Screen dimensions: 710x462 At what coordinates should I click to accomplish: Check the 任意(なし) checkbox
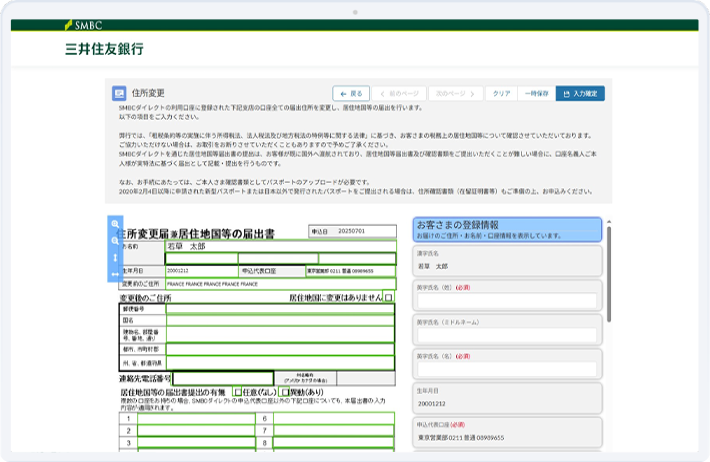pos(237,392)
